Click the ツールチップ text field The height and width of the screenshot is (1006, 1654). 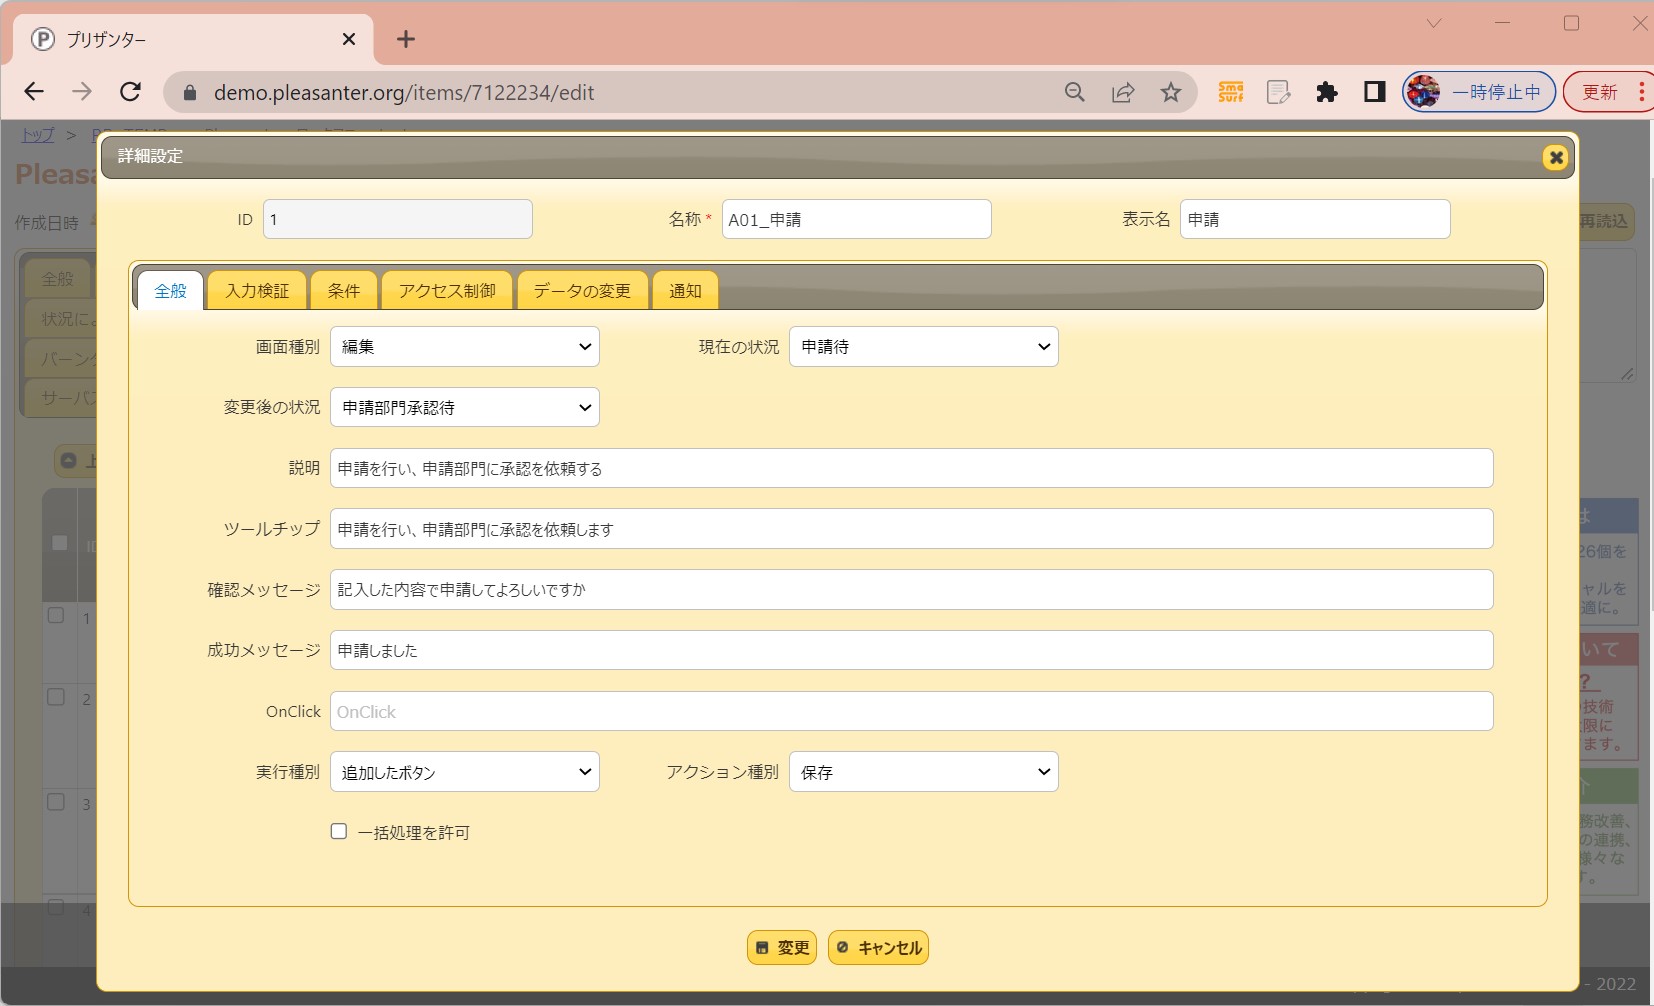click(x=912, y=529)
